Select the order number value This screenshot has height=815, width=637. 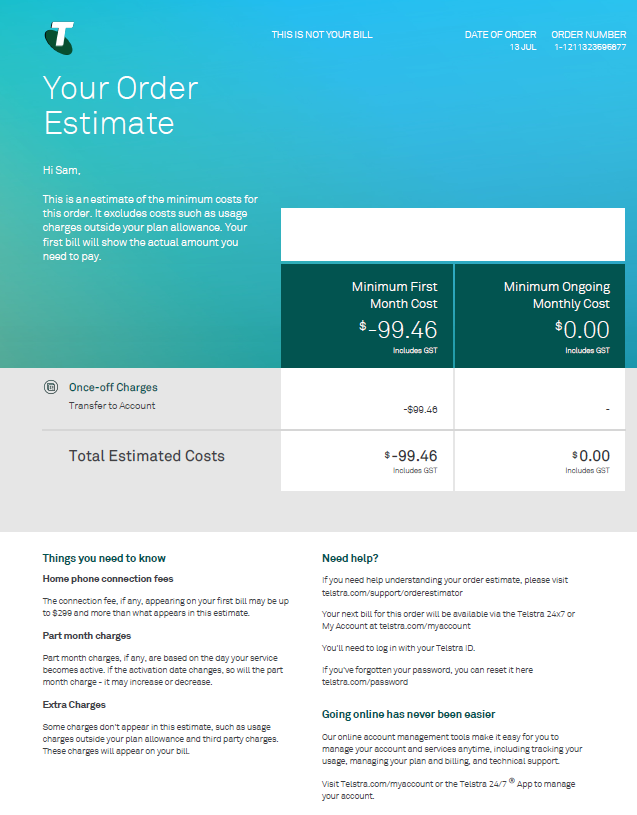(590, 47)
